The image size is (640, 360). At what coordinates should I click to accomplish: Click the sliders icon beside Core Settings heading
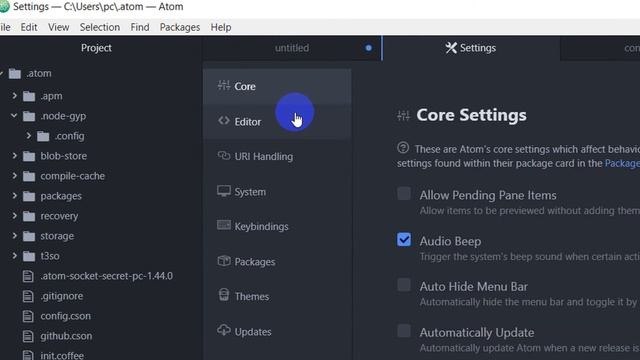404,116
